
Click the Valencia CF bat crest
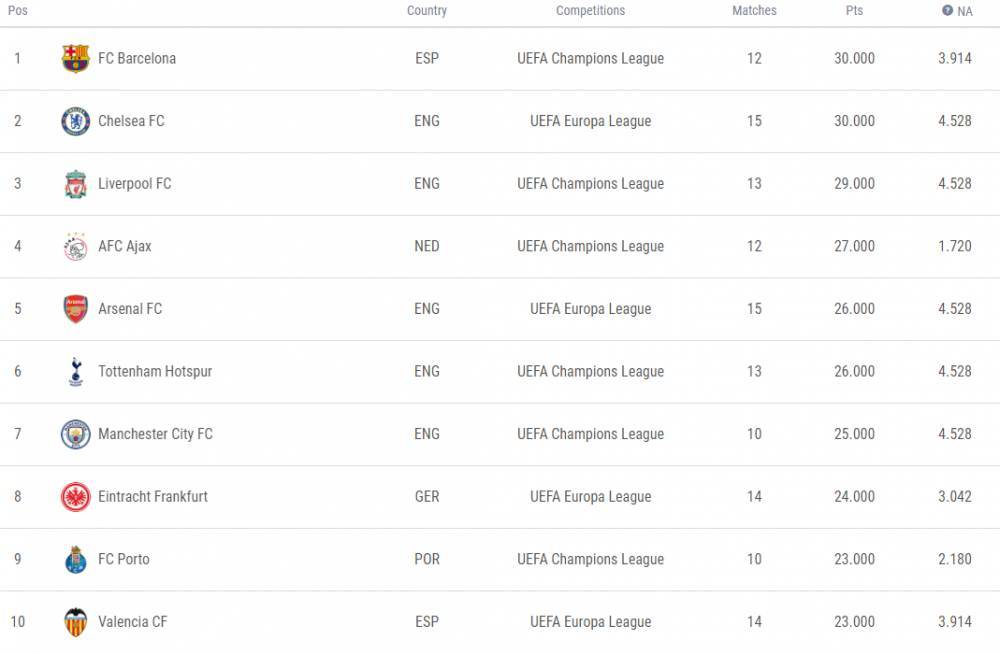[75, 622]
